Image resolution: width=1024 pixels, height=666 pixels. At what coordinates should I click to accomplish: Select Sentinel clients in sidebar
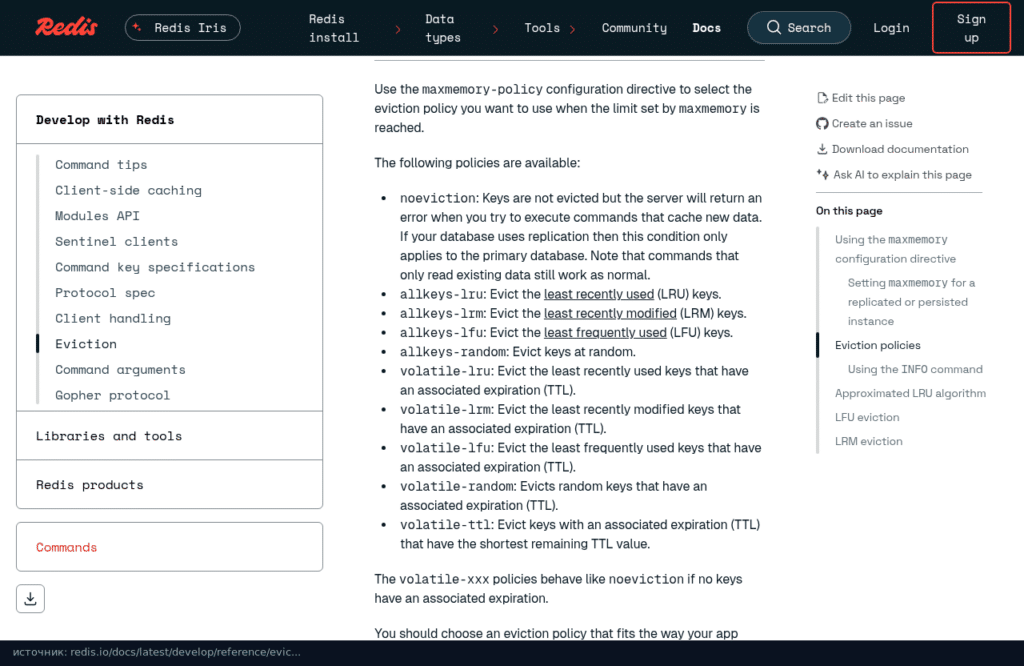tap(116, 242)
